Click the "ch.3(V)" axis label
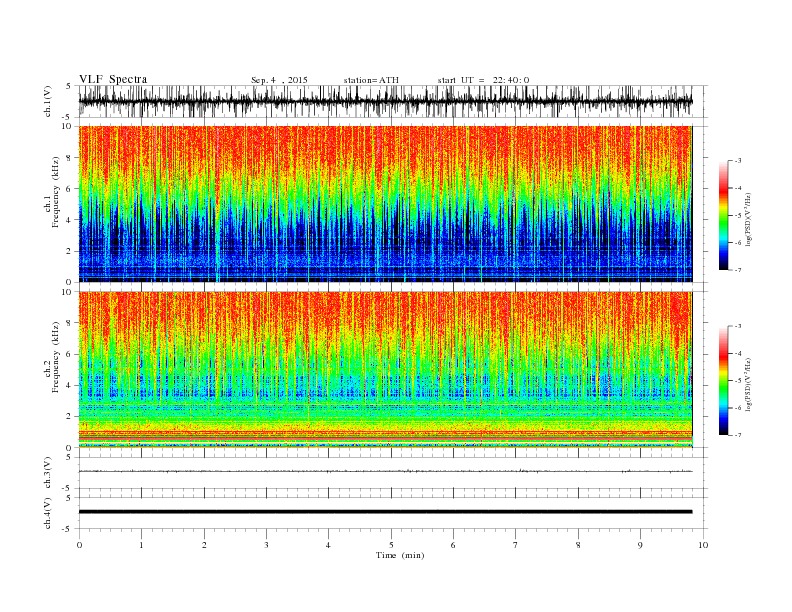 coord(47,472)
